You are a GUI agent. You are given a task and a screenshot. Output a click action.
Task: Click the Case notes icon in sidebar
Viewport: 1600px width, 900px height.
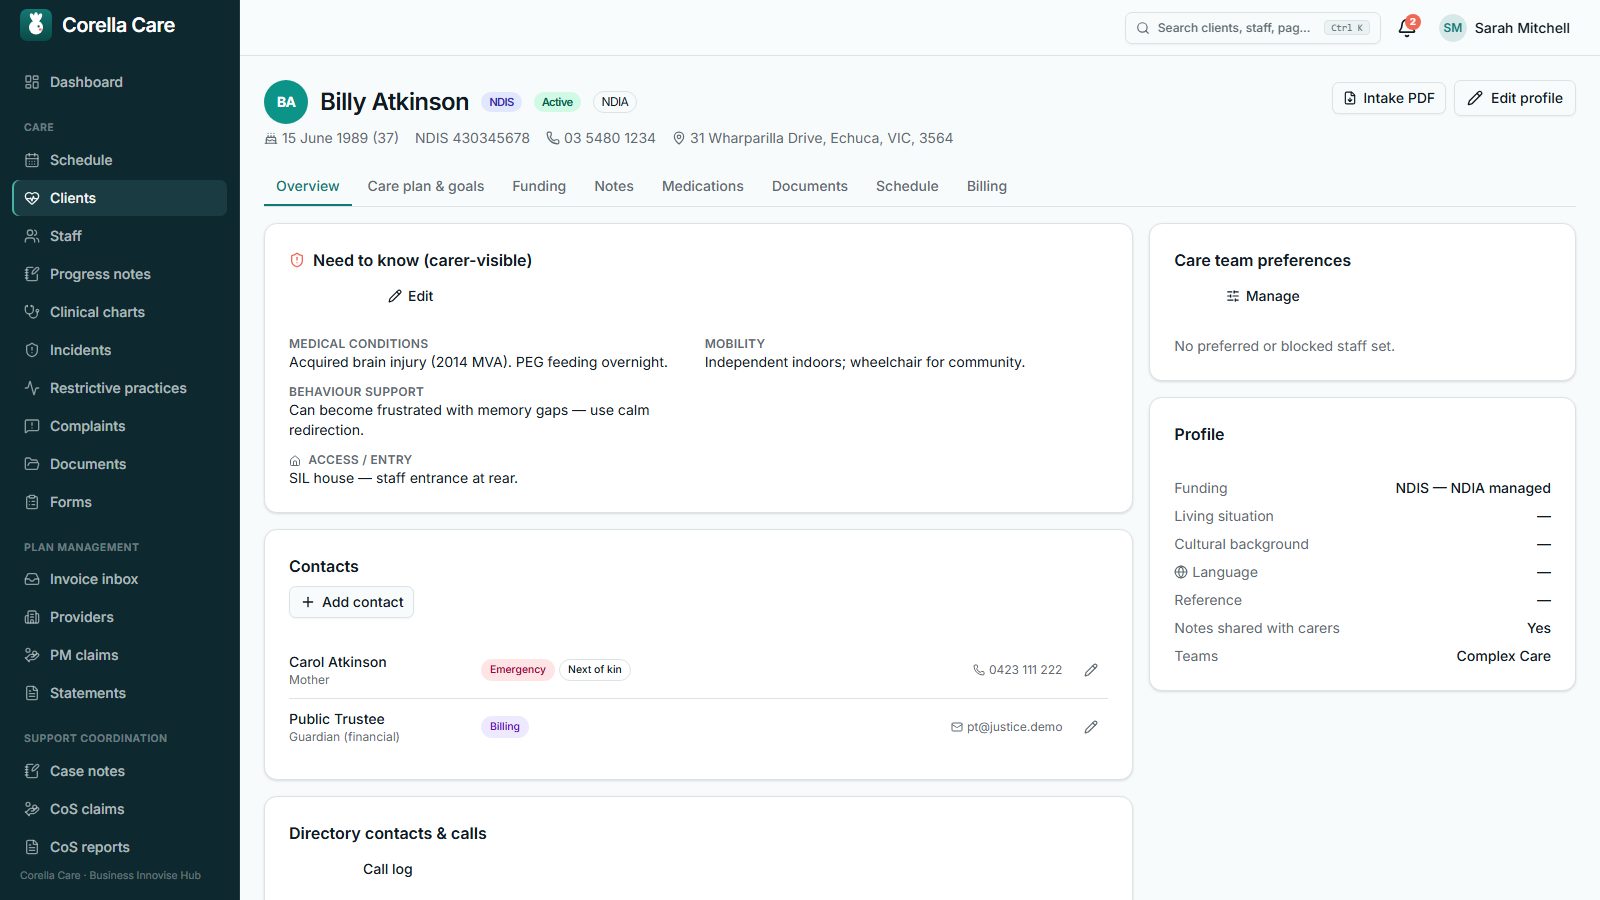point(32,771)
